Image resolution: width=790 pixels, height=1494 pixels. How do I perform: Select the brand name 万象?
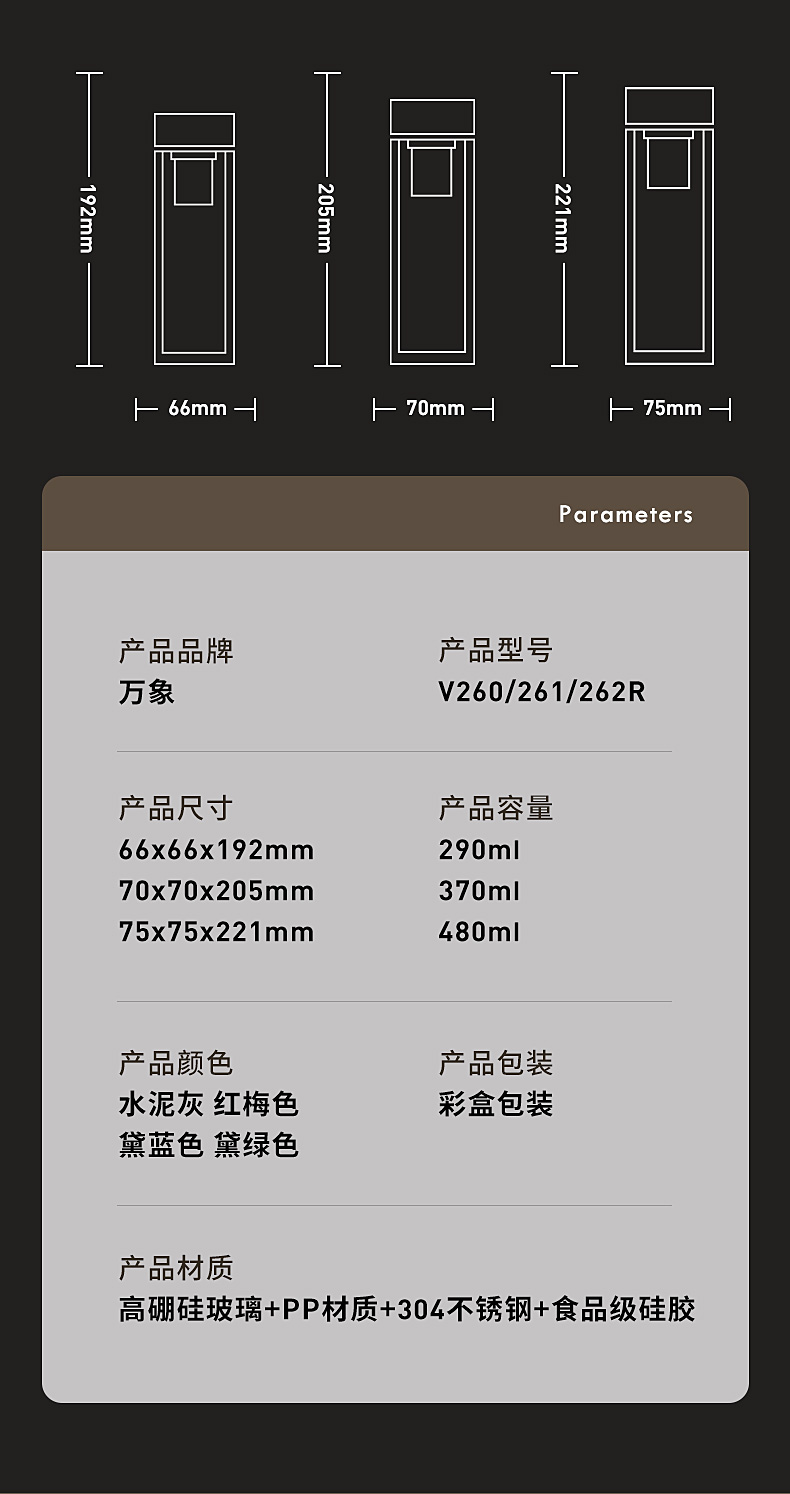147,692
